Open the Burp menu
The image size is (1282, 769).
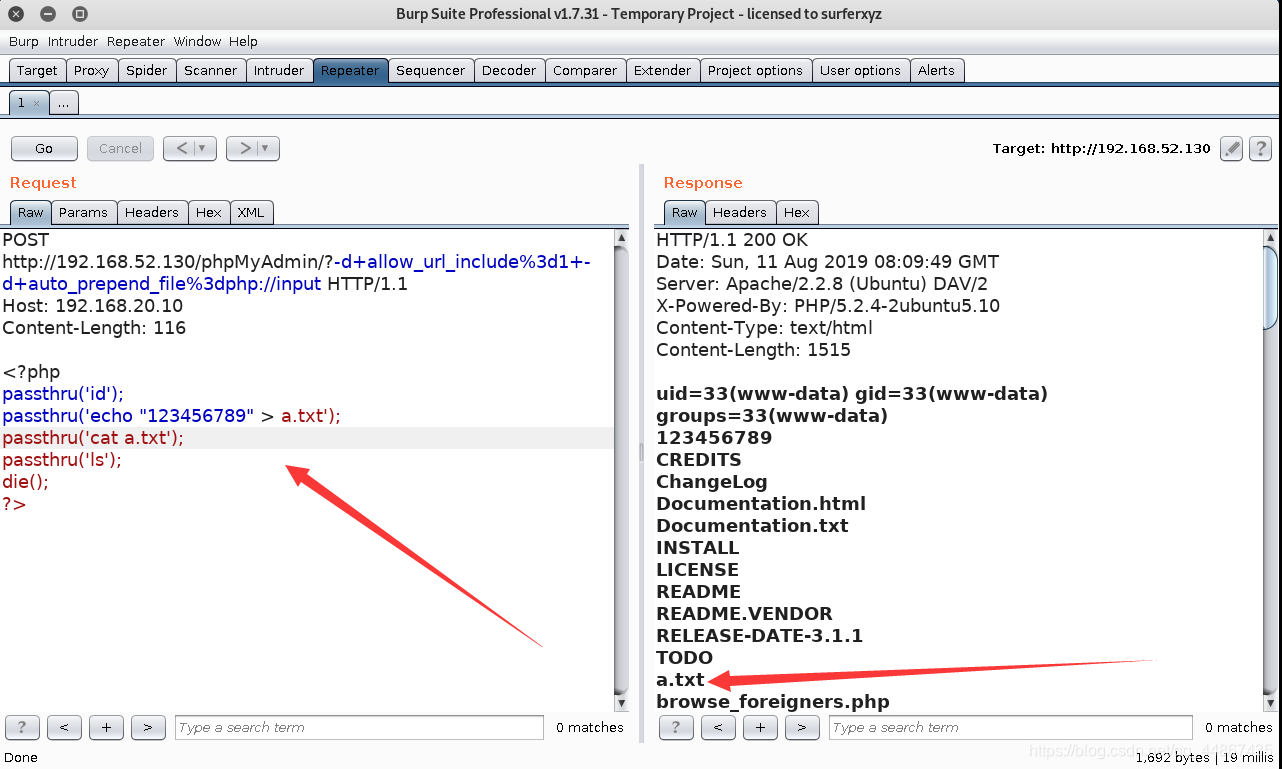point(23,41)
